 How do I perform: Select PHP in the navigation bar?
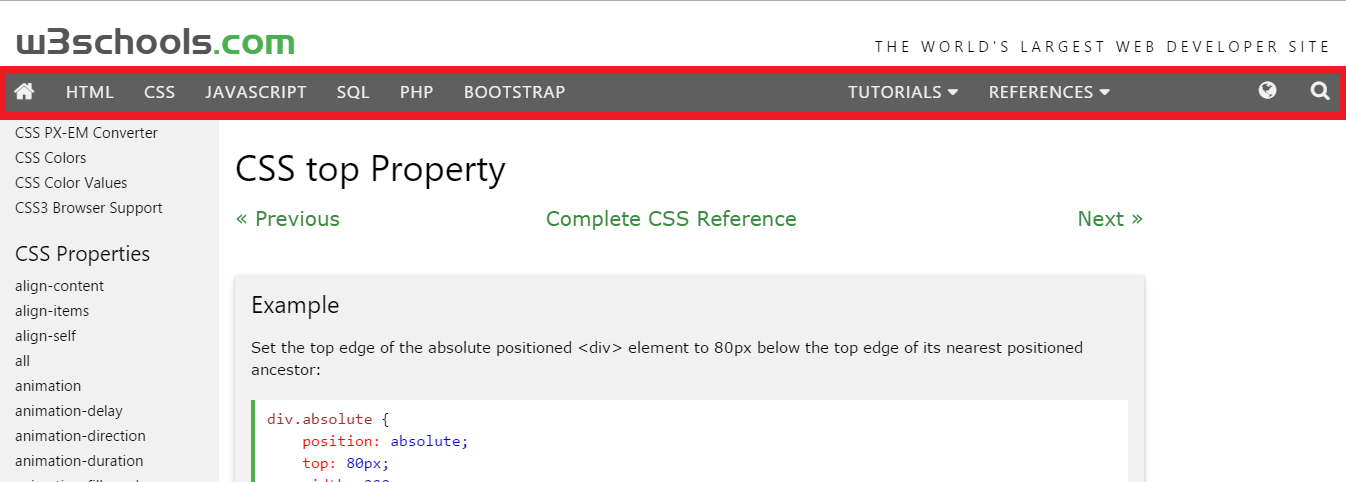pyautogui.click(x=416, y=92)
